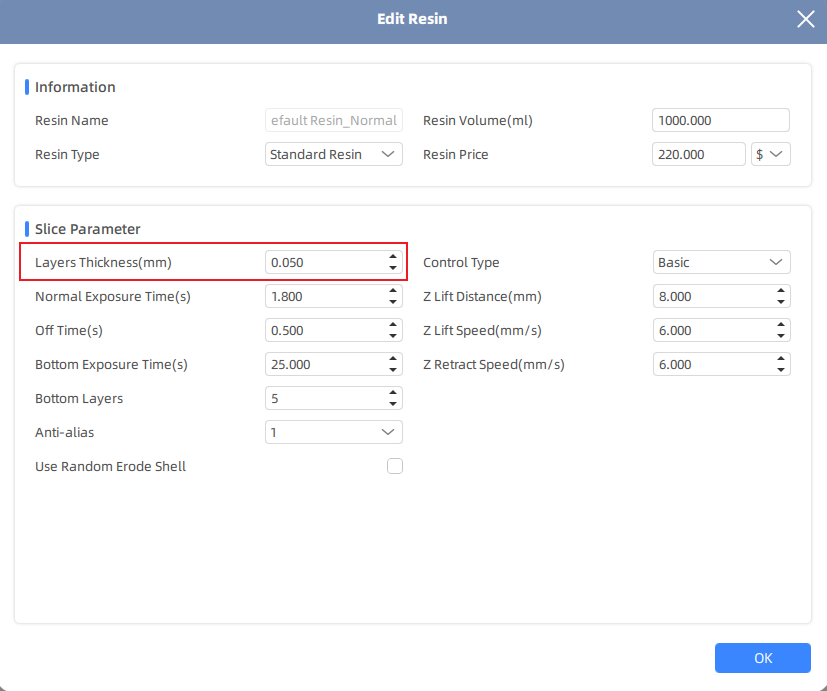The image size is (827, 691).
Task: Decrease Off Time with down arrow
Action: 393,336
